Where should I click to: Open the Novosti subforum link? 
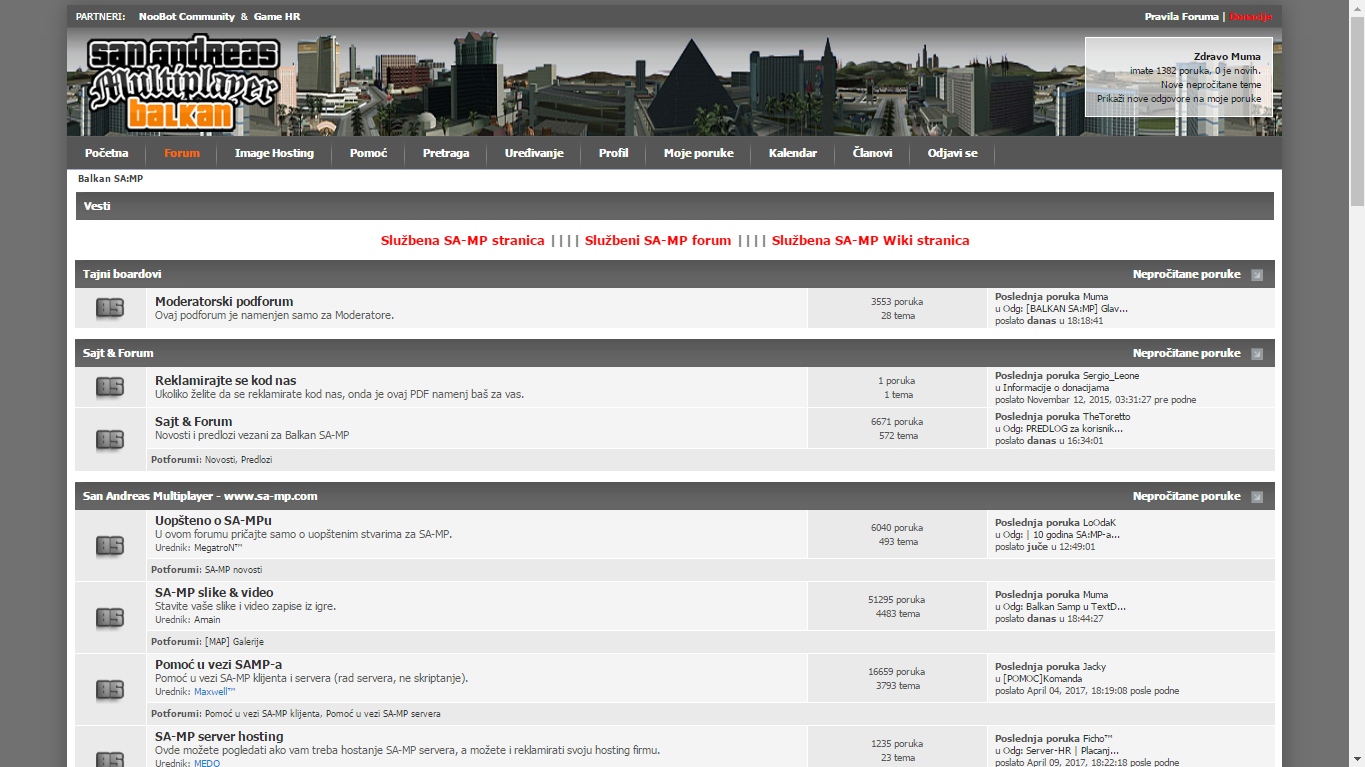coord(220,460)
